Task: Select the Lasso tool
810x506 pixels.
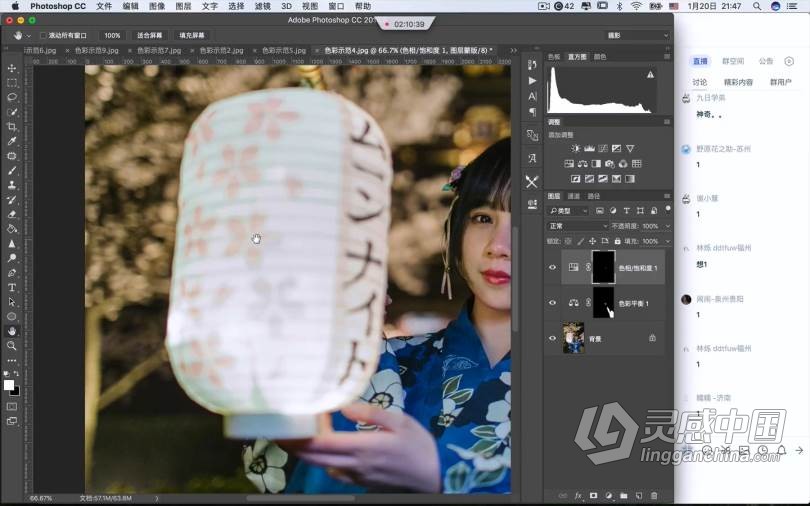Action: click(11, 97)
